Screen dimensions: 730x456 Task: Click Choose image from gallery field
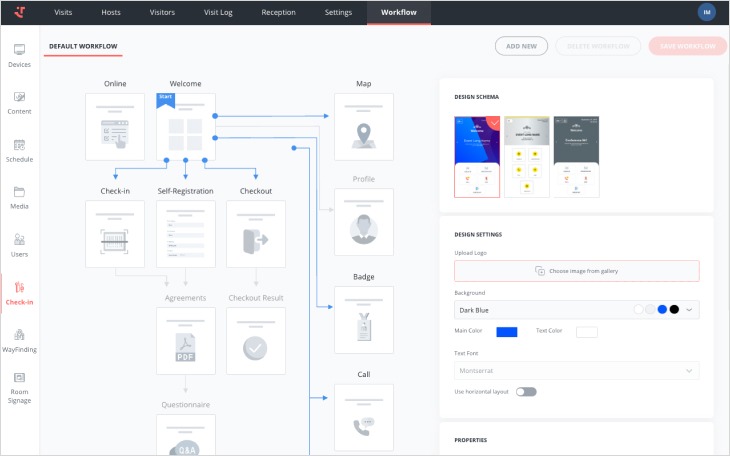point(576,271)
